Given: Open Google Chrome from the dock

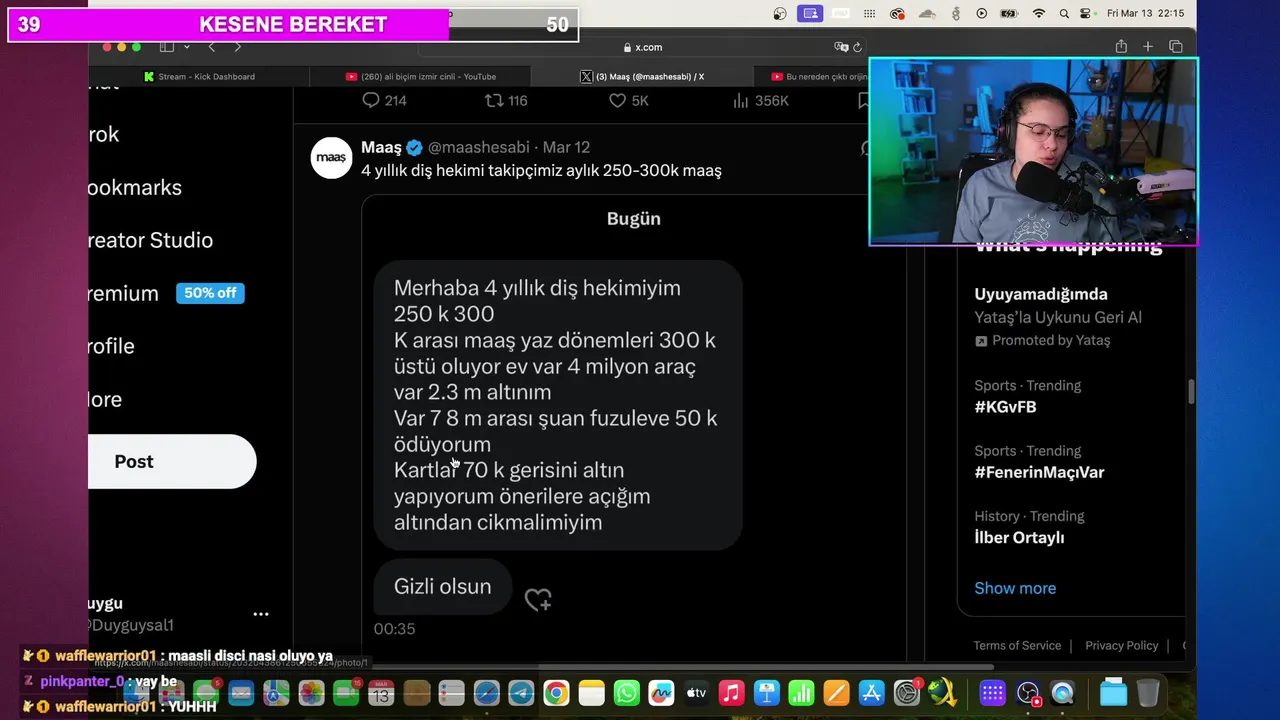Looking at the screenshot, I should [x=556, y=693].
